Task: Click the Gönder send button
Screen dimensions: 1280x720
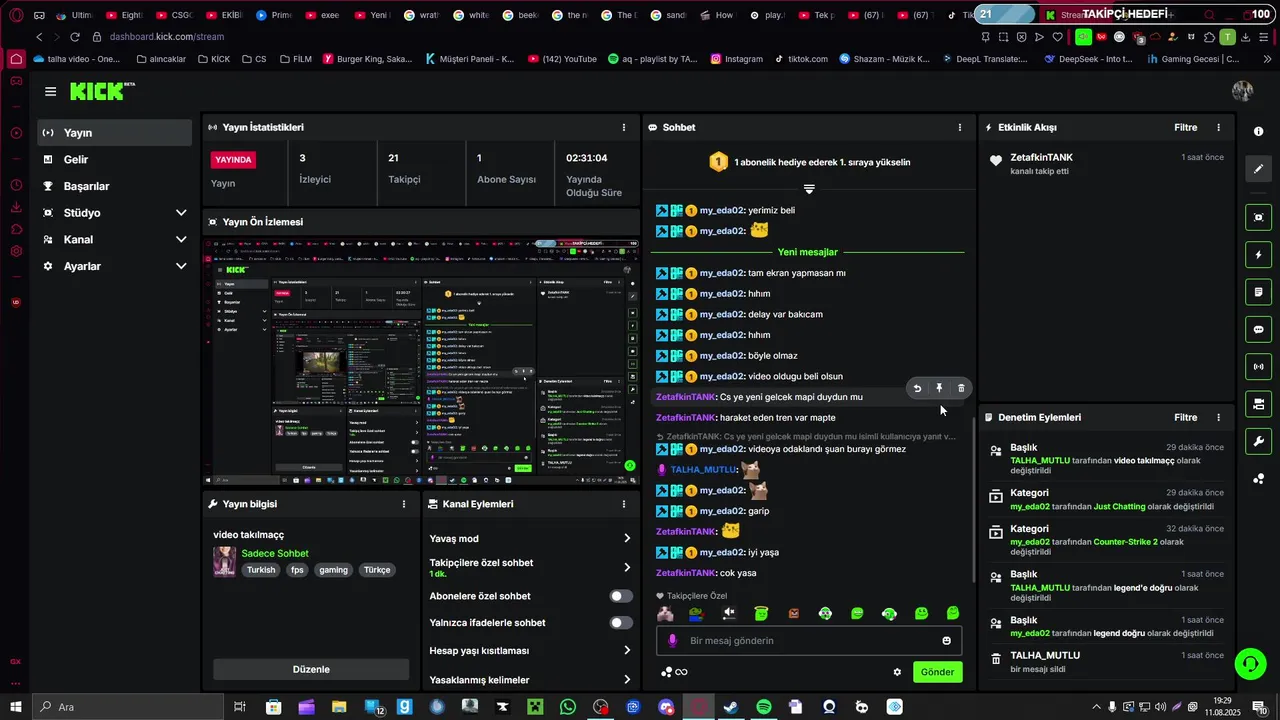Action: (x=937, y=672)
